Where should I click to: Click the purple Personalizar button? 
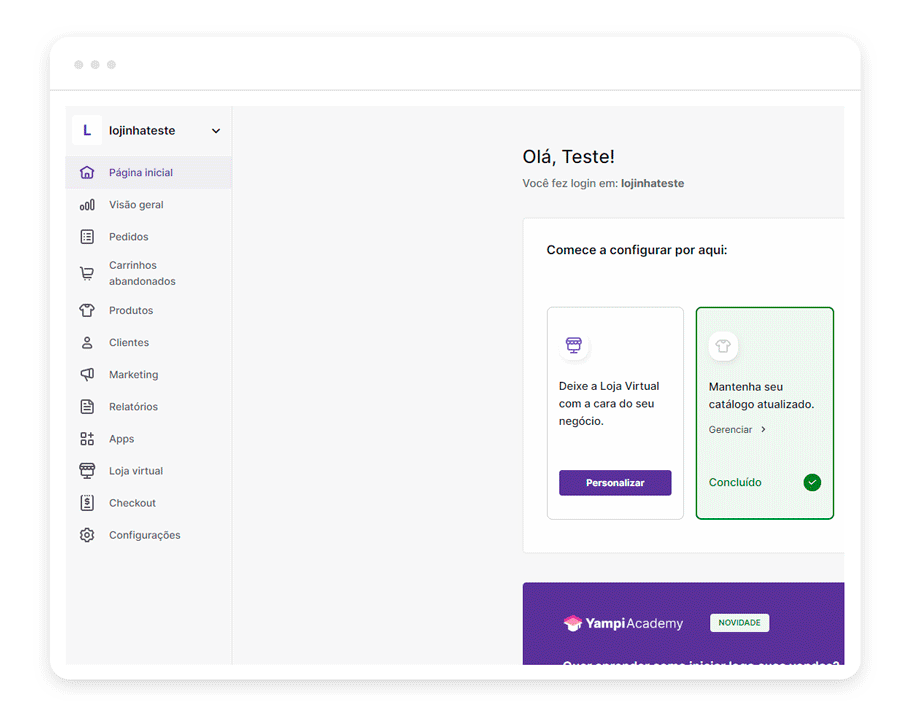click(x=615, y=483)
